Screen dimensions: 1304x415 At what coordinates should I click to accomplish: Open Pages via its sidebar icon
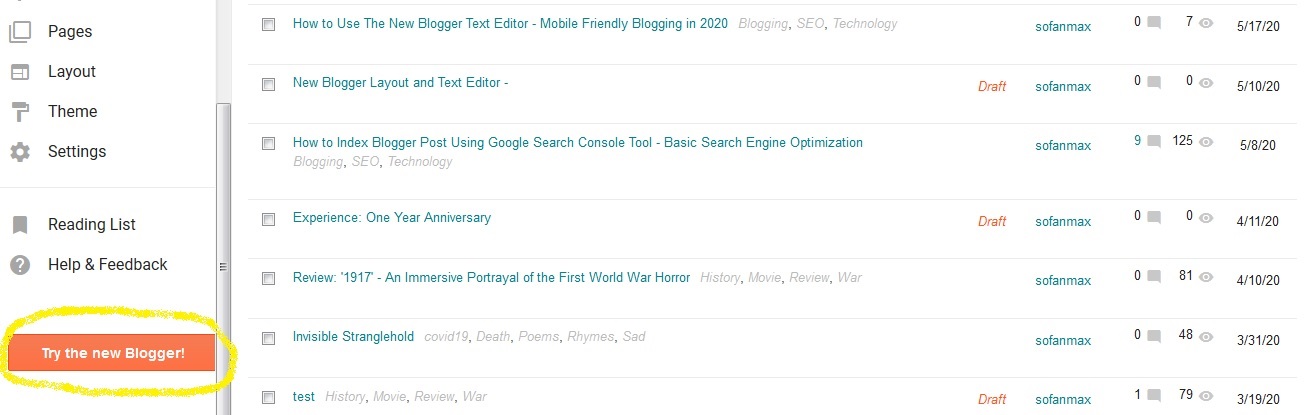(20, 32)
